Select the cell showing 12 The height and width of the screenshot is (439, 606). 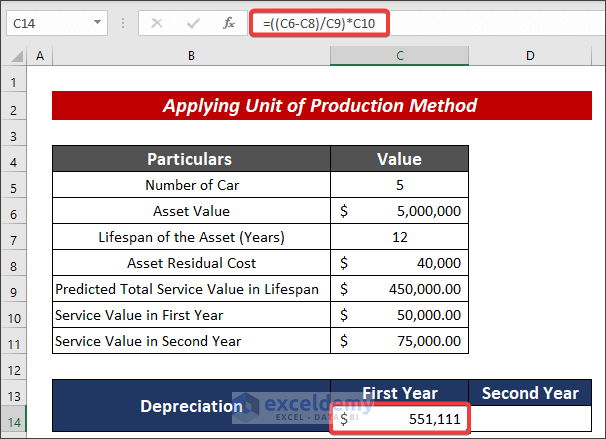click(x=399, y=237)
